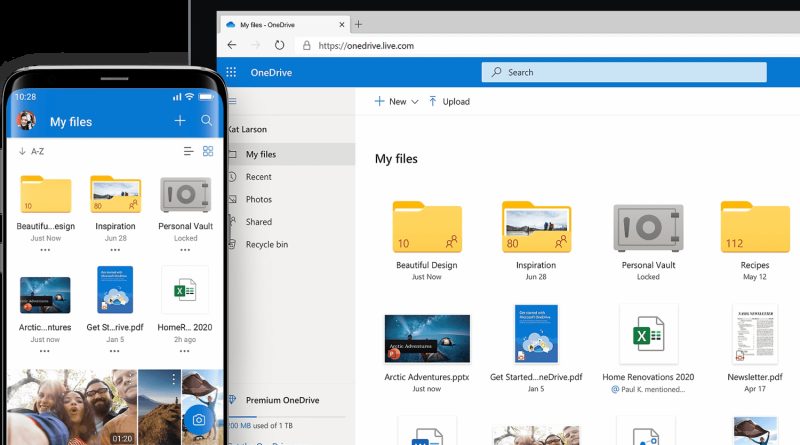This screenshot has height=445, width=800.
Task: Open more options under Beautifu...esign on phone
Action: click(45, 250)
